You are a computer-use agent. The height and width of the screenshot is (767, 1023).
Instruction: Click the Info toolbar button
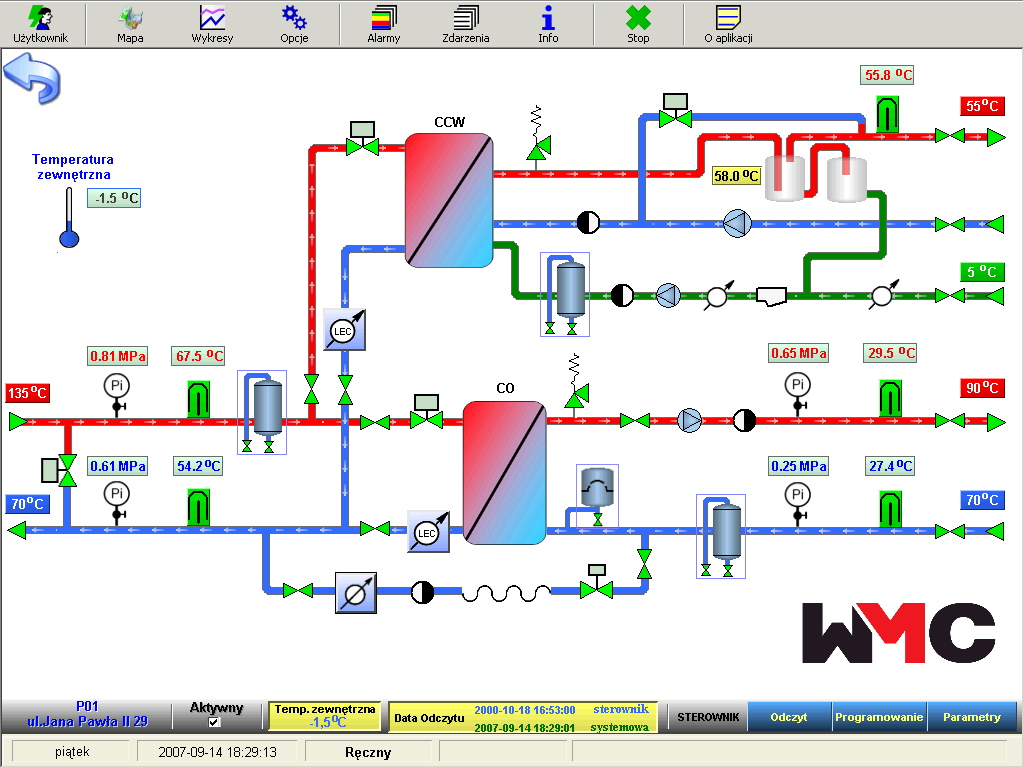pyautogui.click(x=548, y=24)
